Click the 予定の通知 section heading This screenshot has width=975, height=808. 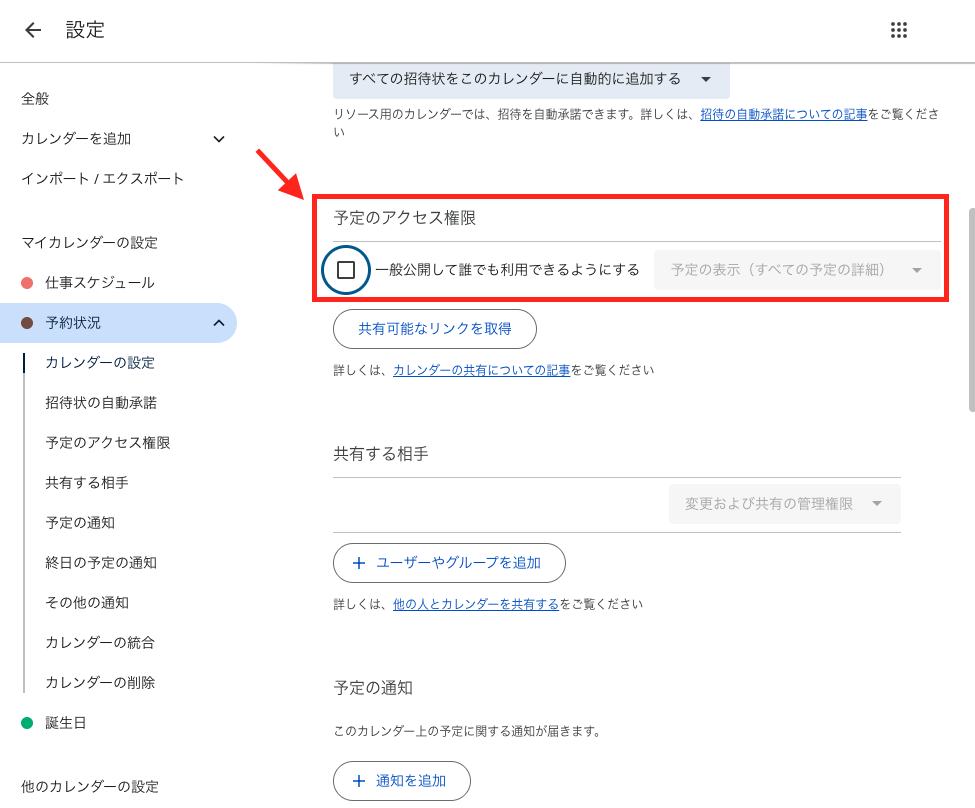coord(373,688)
